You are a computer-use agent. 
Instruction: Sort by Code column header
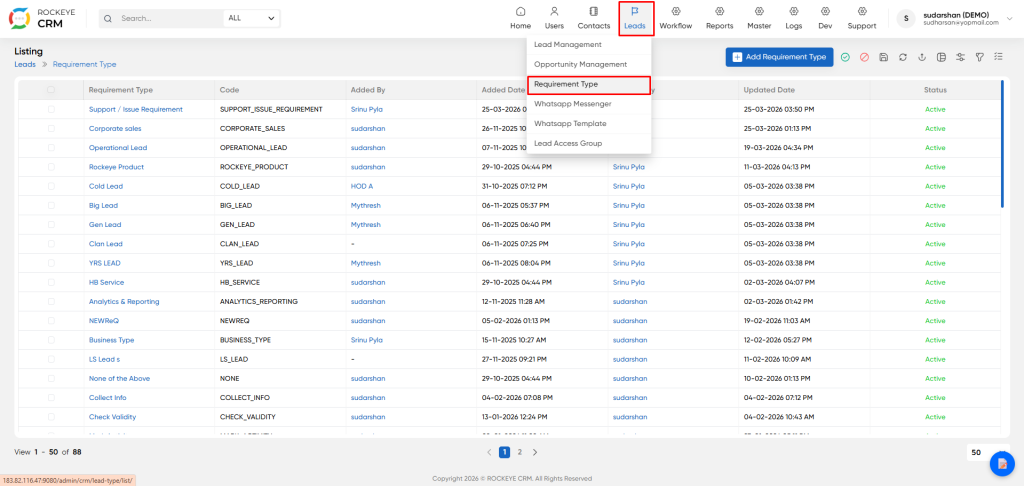tap(229, 90)
